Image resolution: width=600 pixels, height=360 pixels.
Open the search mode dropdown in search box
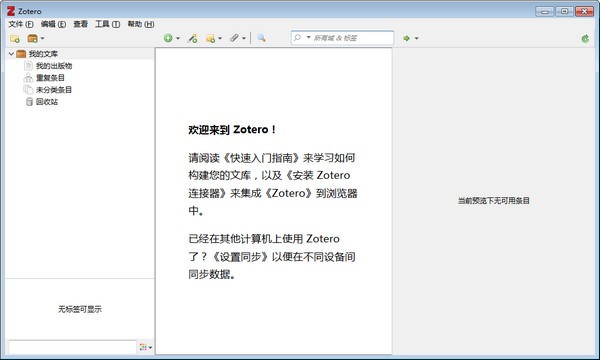point(308,37)
